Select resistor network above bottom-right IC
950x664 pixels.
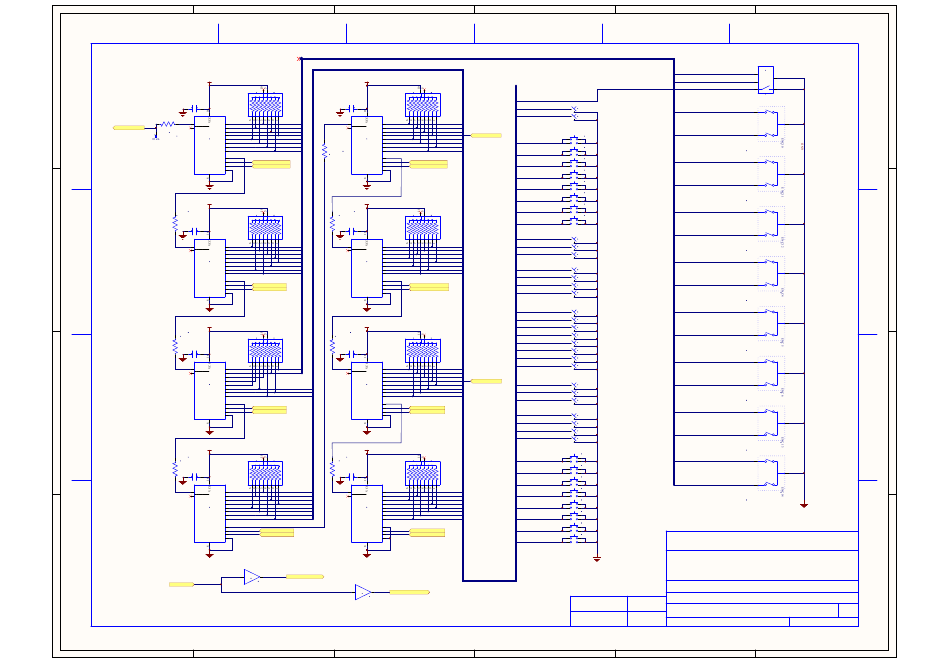coord(423,473)
